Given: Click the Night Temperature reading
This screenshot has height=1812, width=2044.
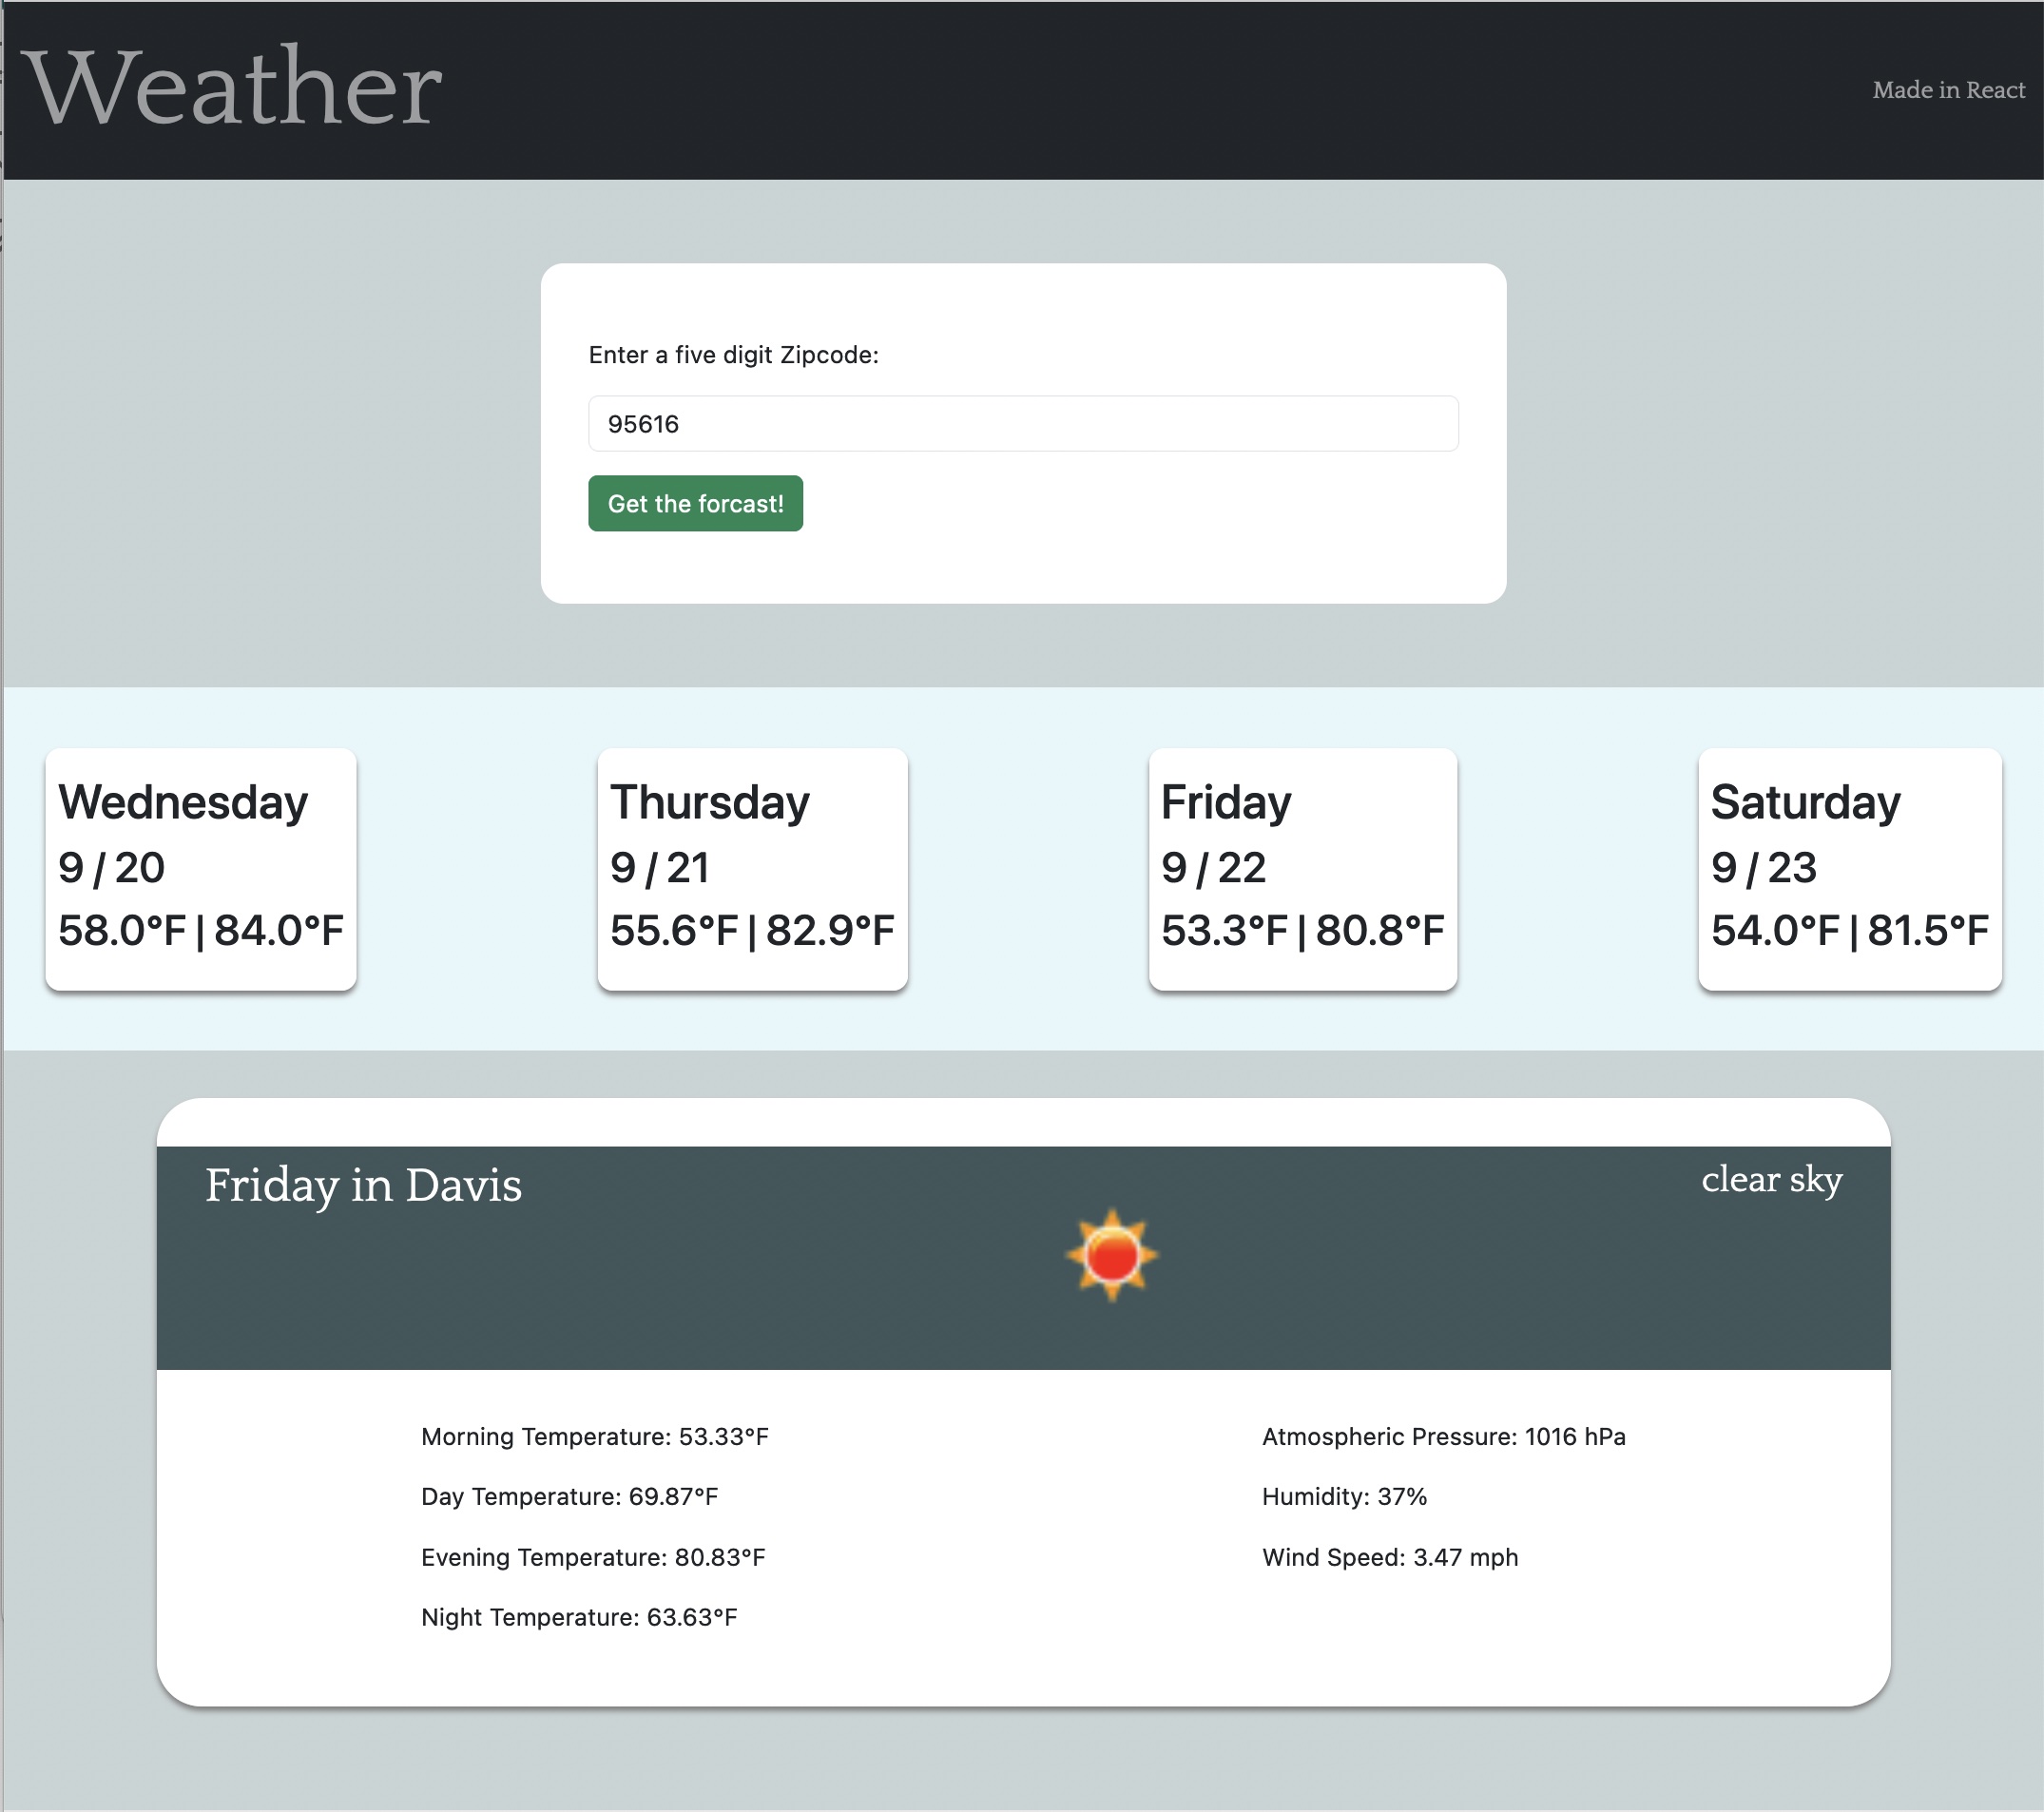Looking at the screenshot, I should click(579, 1616).
